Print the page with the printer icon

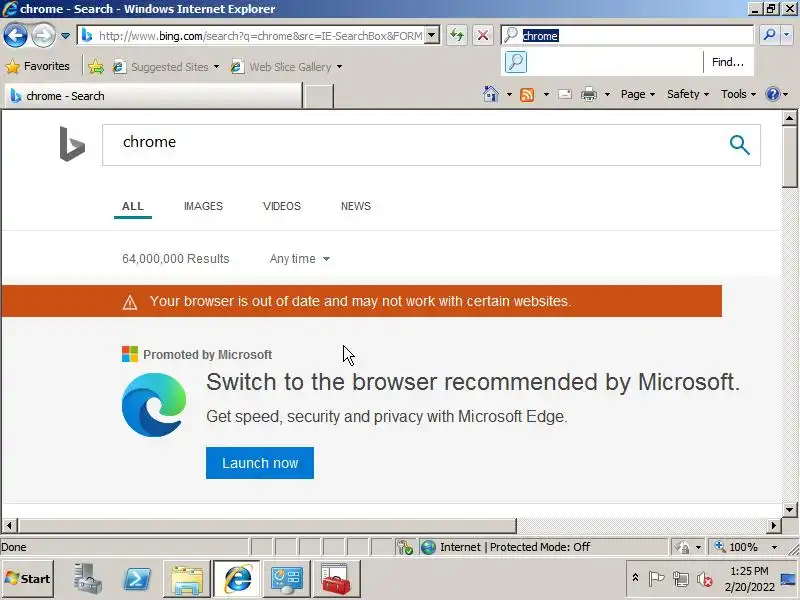point(589,94)
